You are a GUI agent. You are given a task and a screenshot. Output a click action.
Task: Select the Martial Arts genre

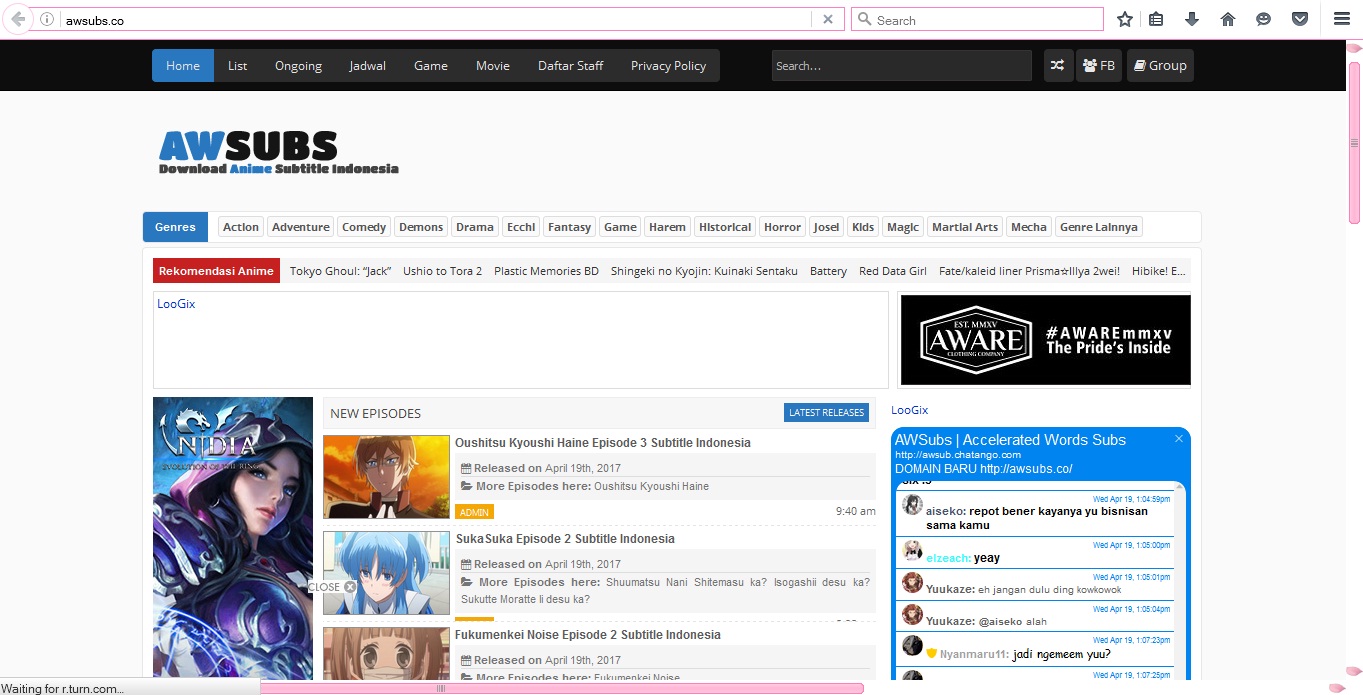tap(965, 227)
